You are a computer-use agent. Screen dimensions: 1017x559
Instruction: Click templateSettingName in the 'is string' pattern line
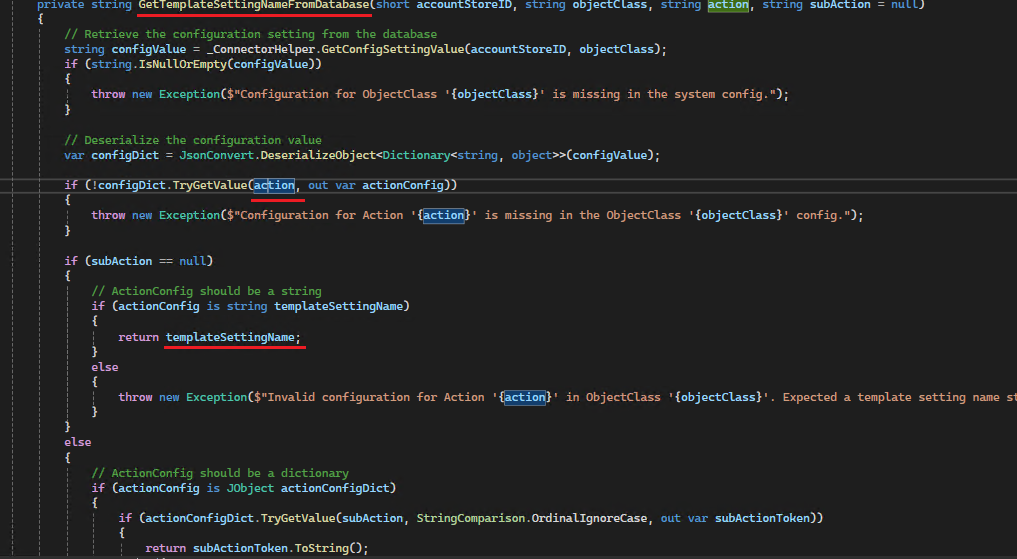pyautogui.click(x=339, y=306)
